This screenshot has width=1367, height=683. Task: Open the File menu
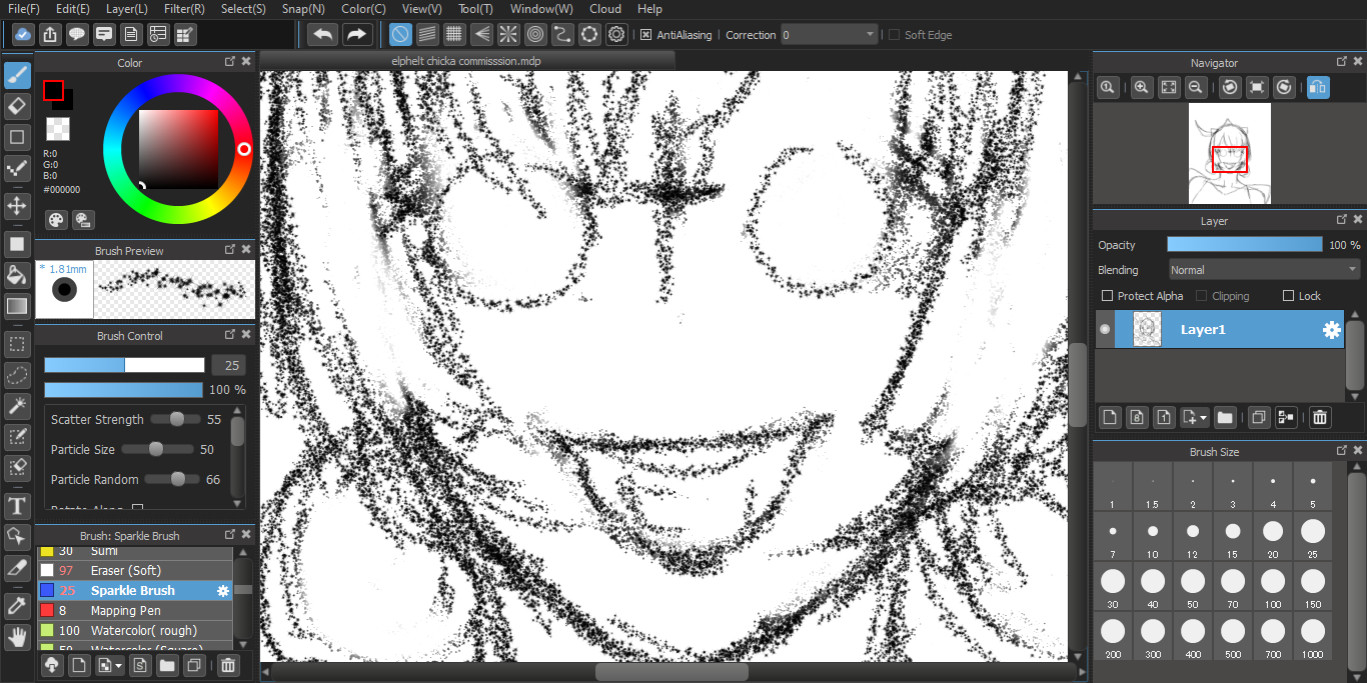(24, 9)
